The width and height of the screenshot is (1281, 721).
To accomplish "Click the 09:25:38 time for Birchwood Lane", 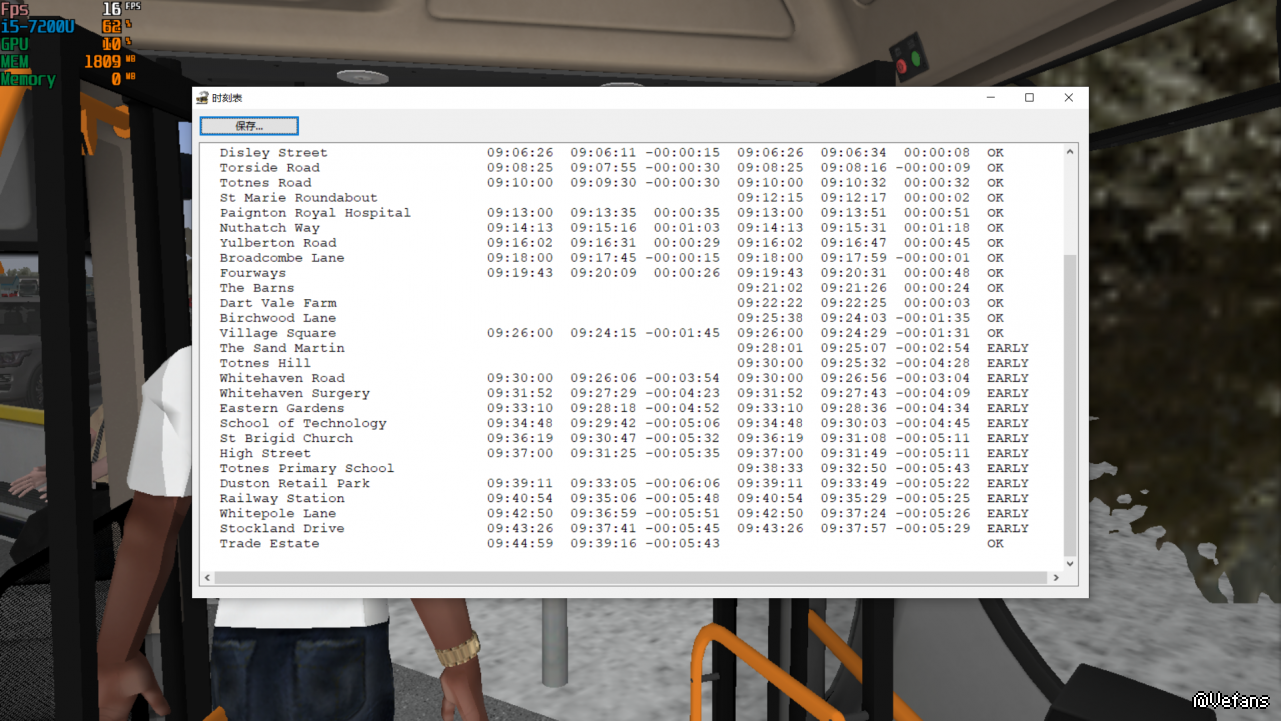I will tap(770, 318).
